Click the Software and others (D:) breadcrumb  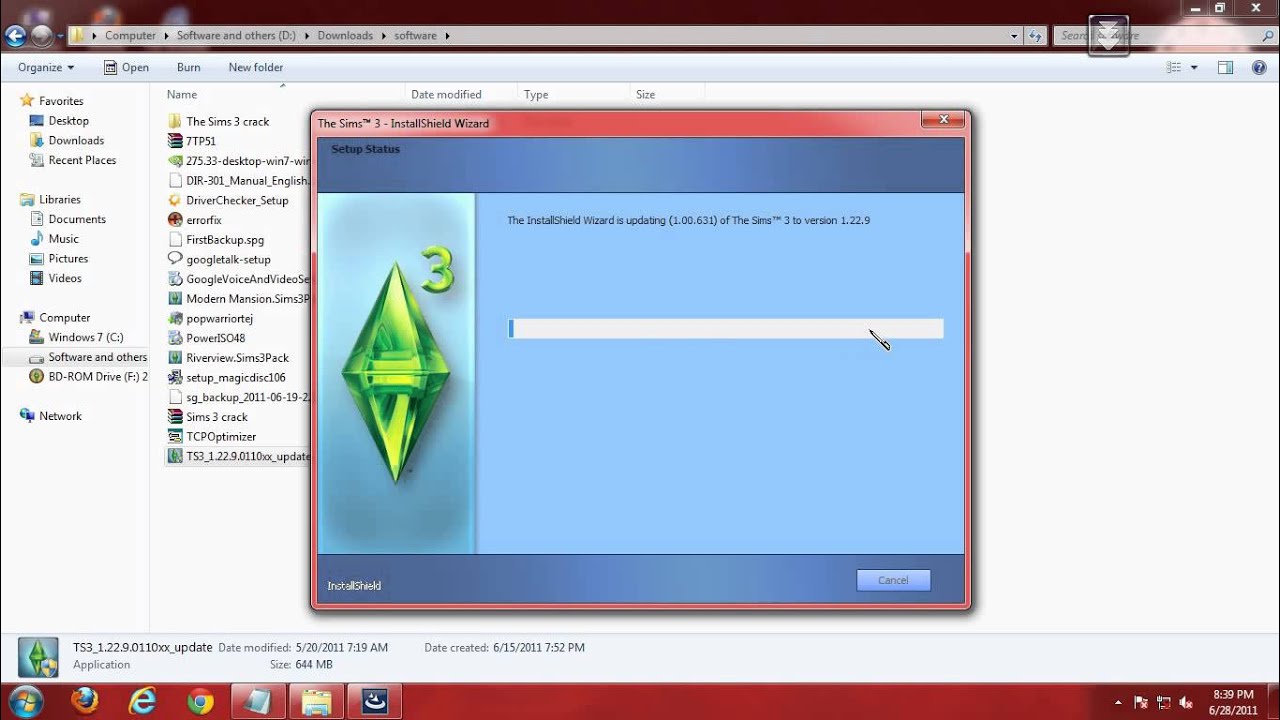point(236,36)
